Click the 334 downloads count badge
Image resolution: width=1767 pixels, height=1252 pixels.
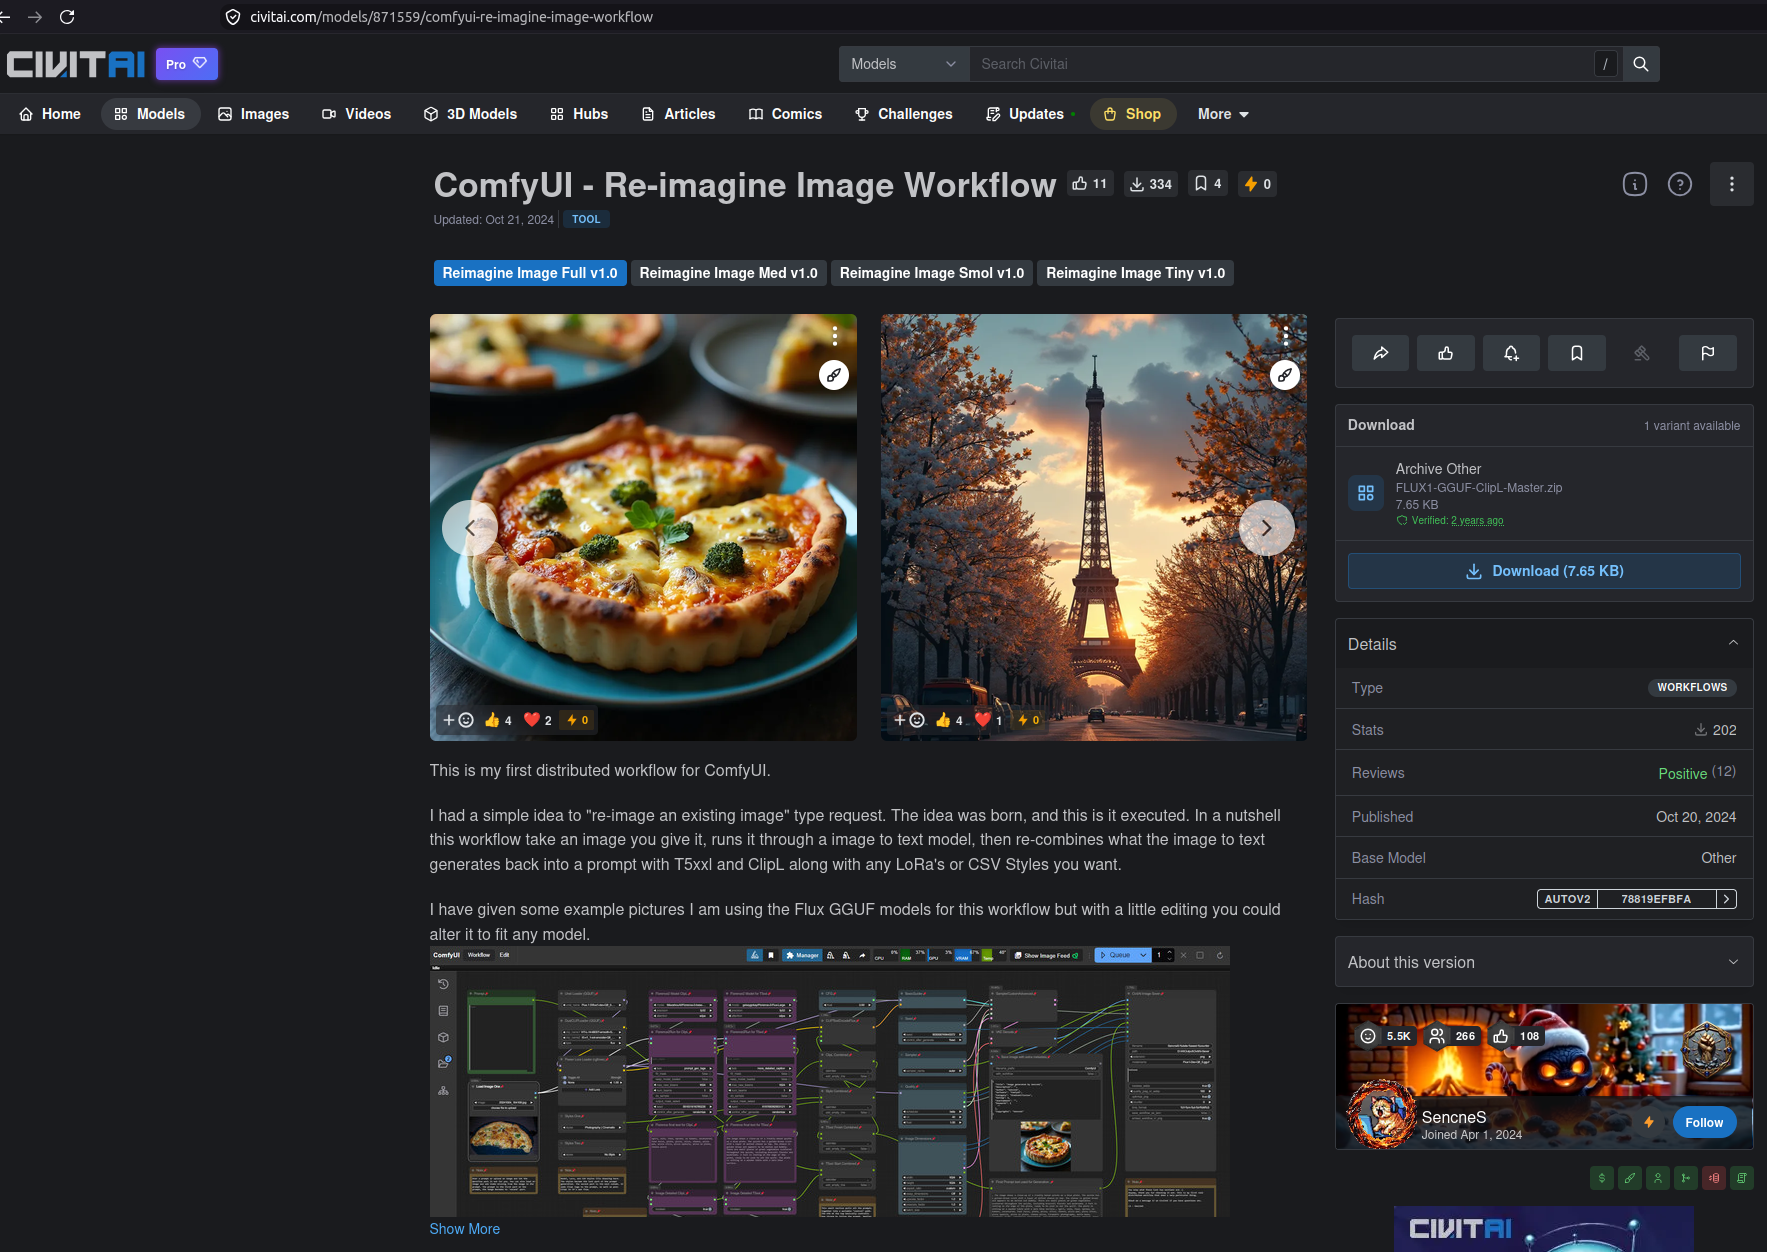[x=1151, y=184]
